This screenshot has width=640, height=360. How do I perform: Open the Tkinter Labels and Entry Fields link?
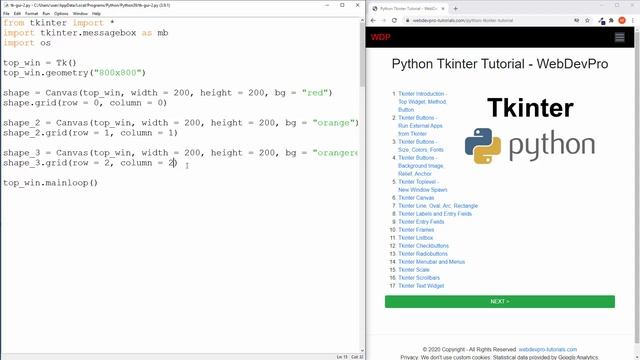[x=435, y=213]
